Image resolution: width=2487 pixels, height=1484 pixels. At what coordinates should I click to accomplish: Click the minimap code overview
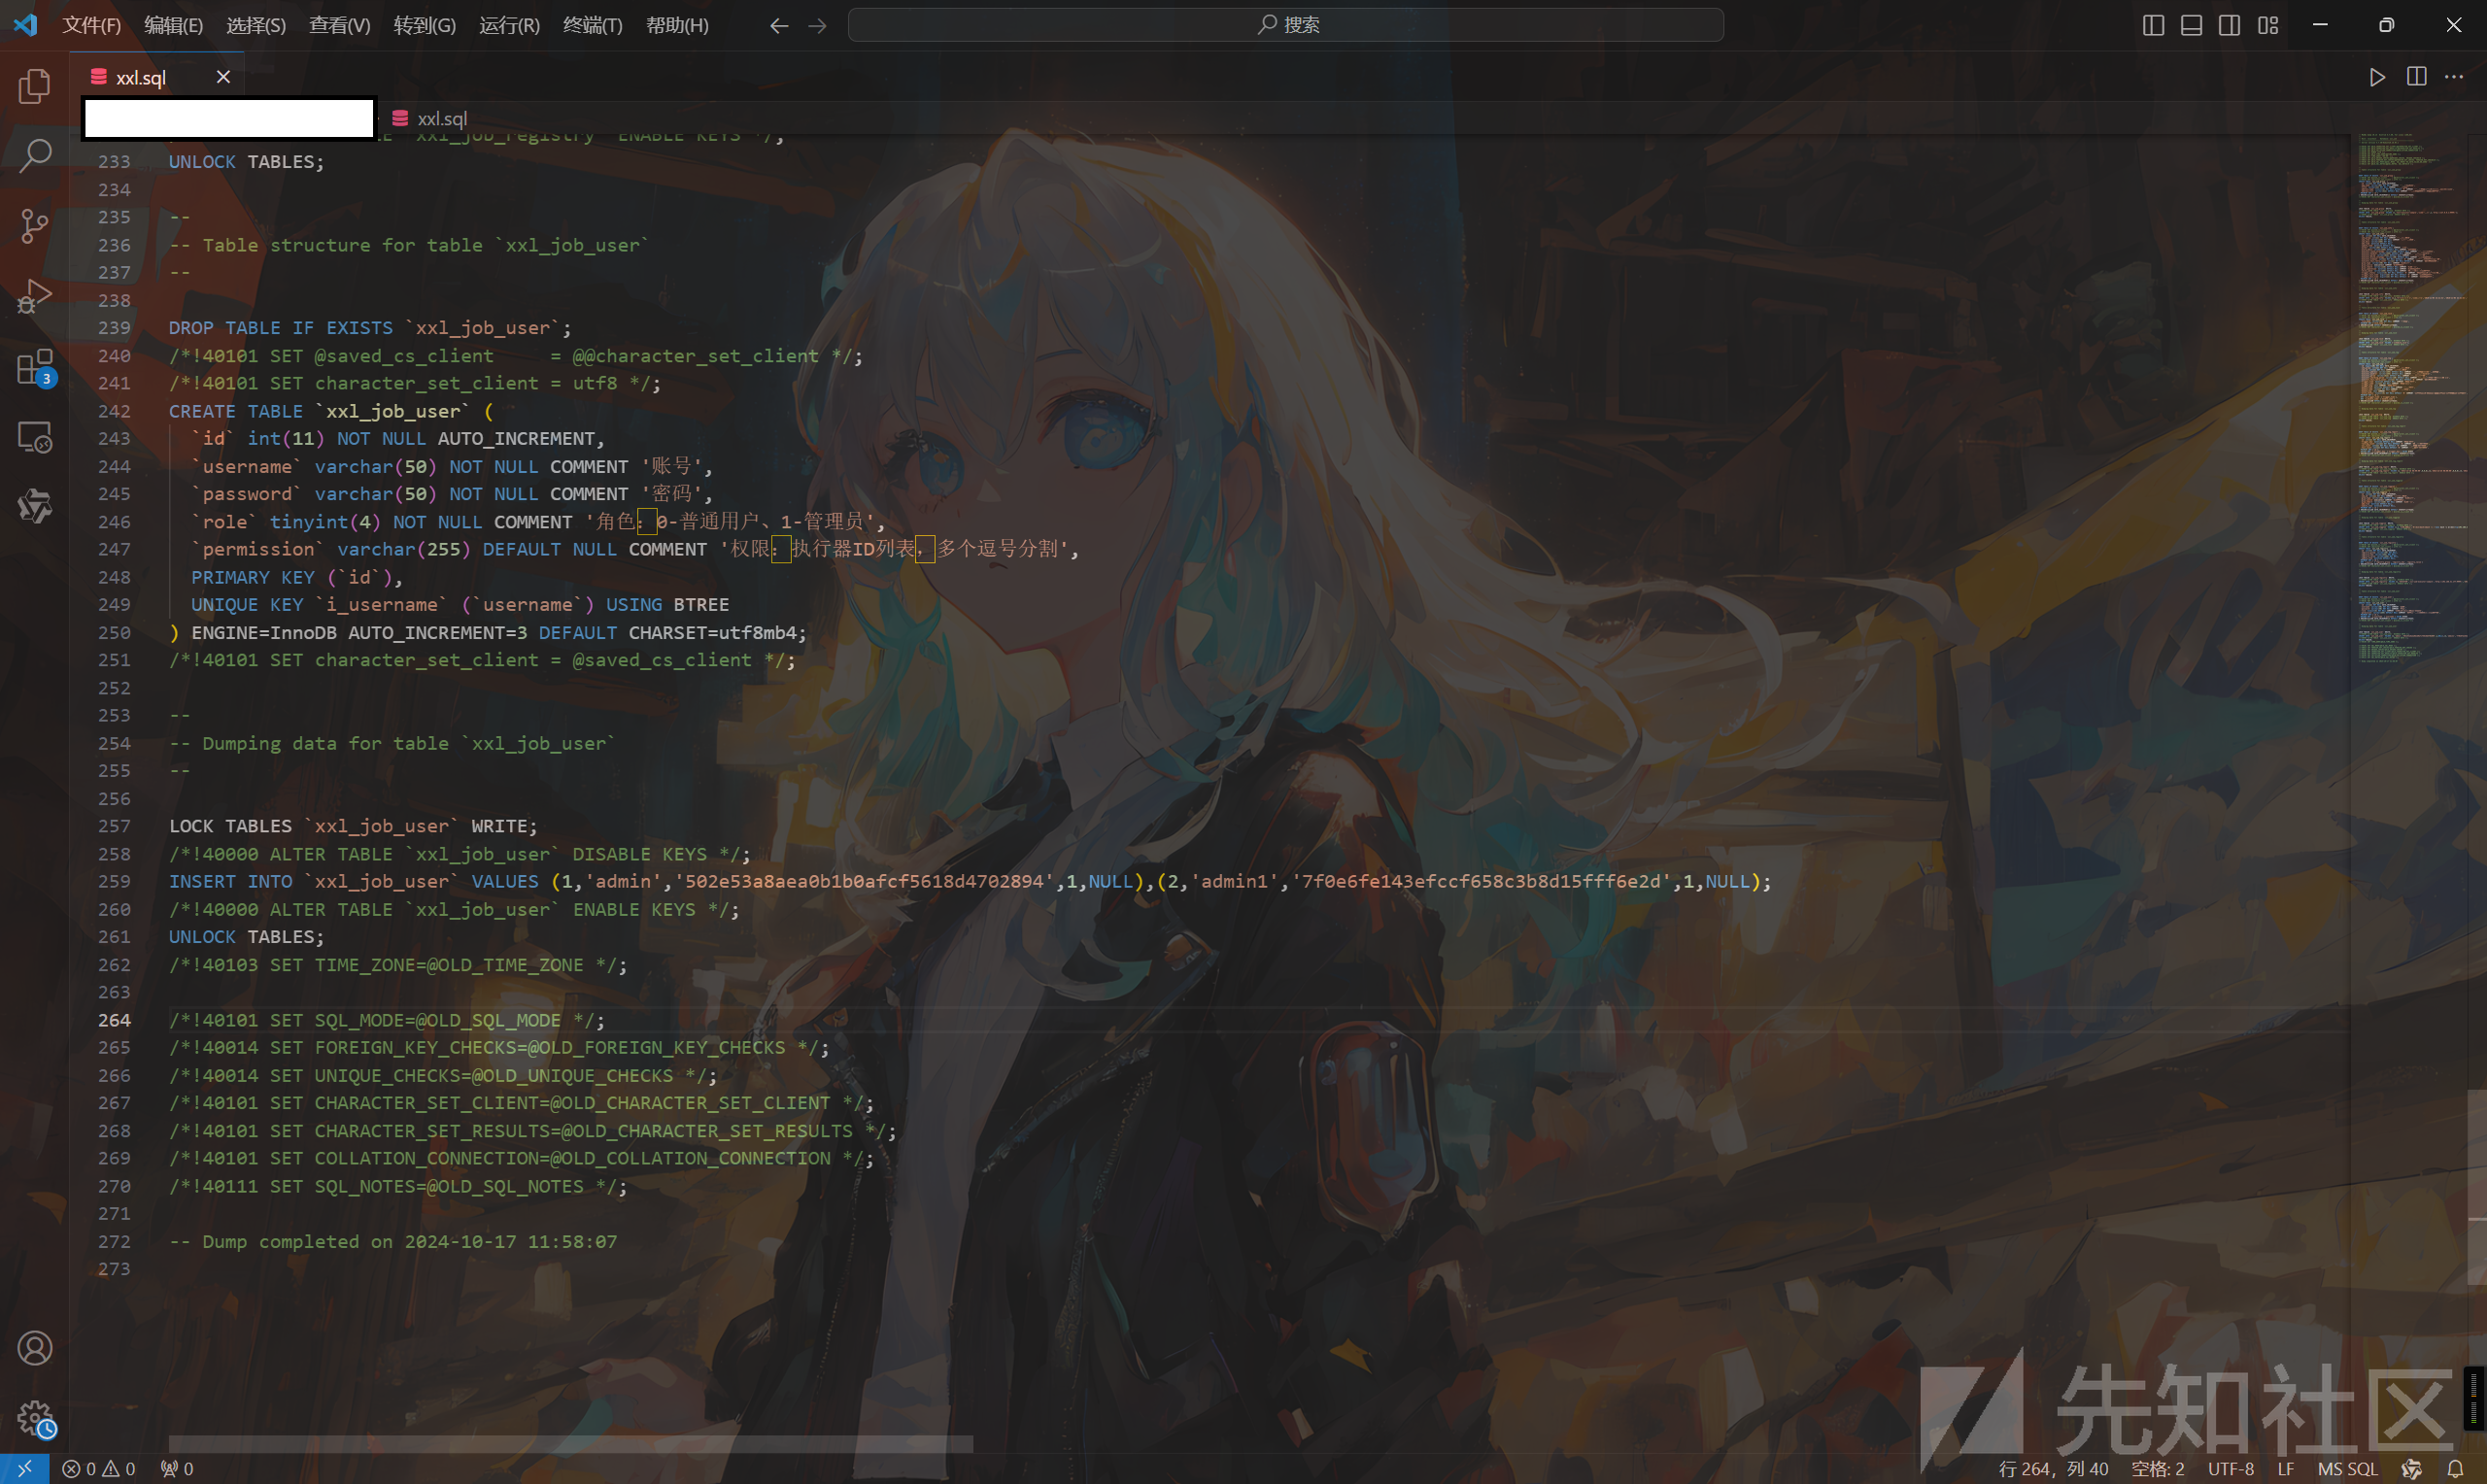(2411, 397)
